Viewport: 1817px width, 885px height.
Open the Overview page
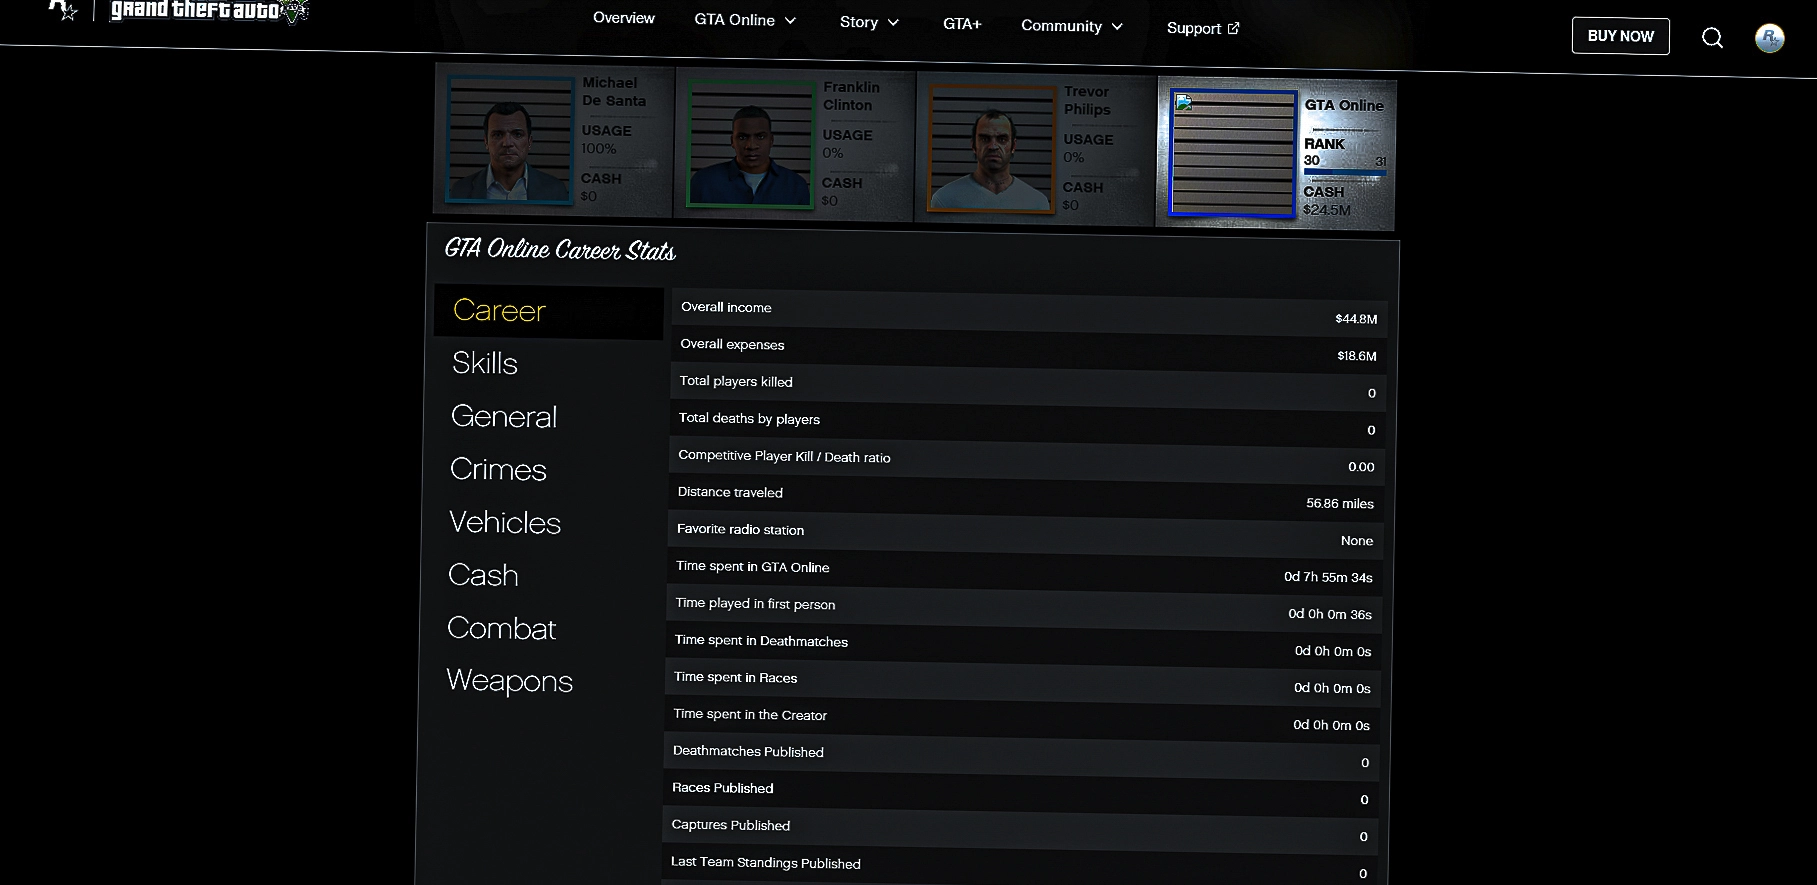623,18
